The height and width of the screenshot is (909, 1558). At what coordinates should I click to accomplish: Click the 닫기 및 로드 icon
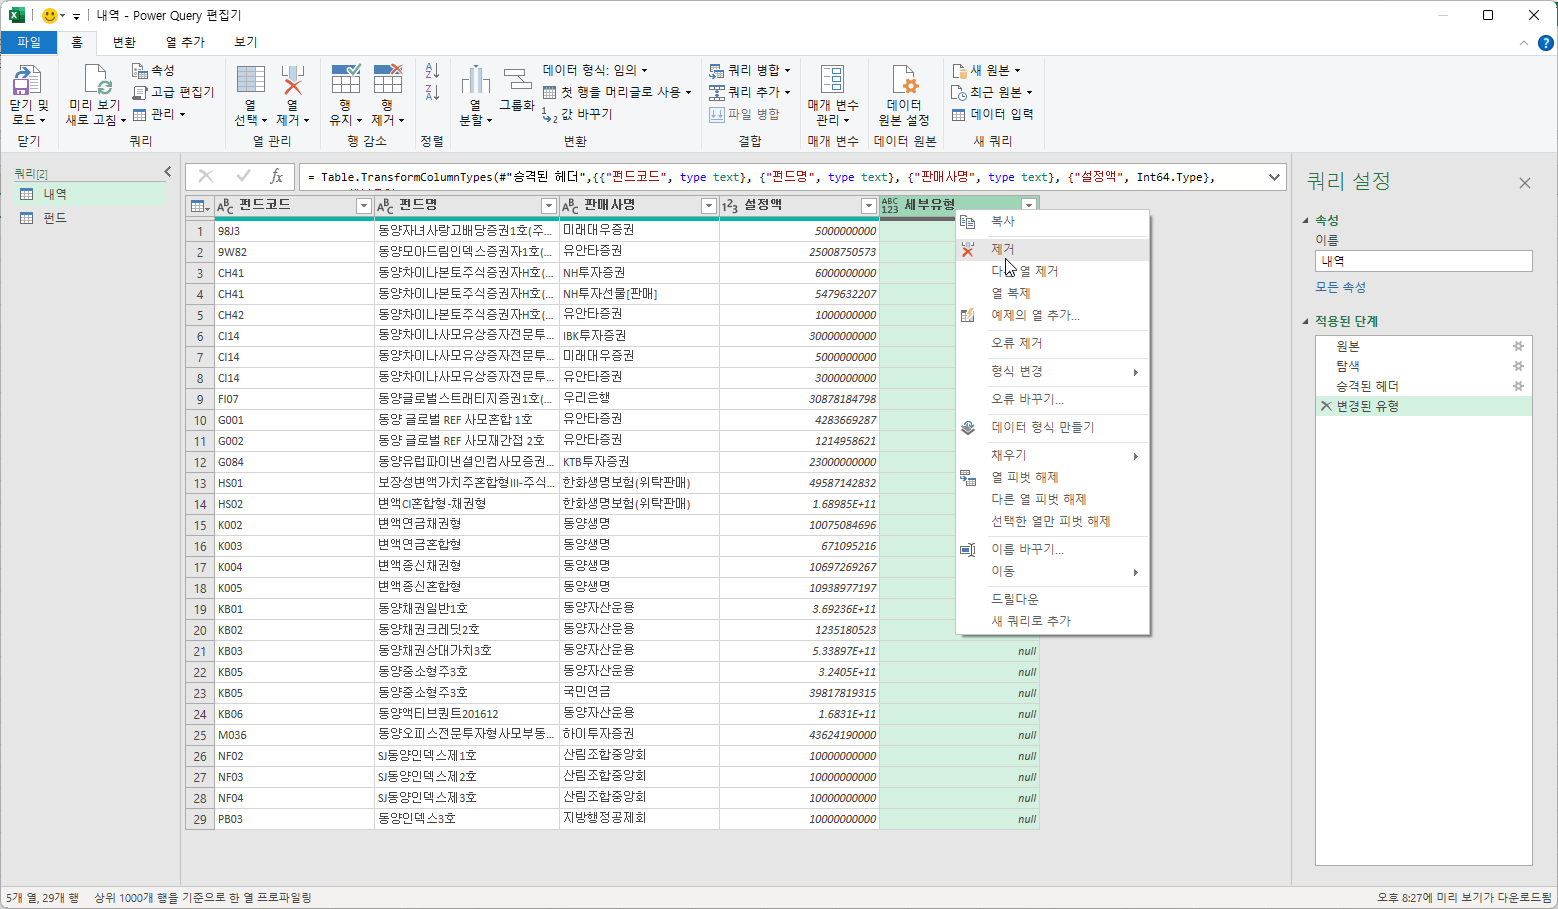(27, 80)
